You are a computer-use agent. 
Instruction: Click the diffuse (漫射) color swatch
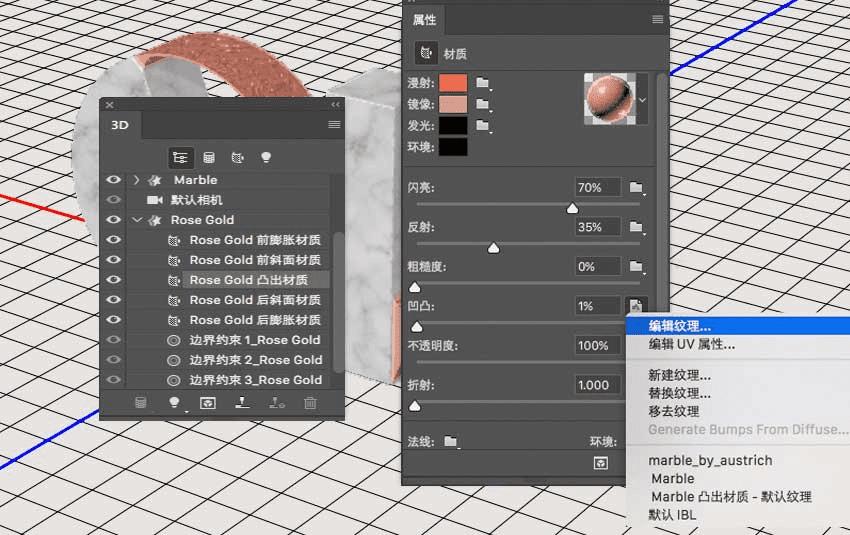point(452,83)
